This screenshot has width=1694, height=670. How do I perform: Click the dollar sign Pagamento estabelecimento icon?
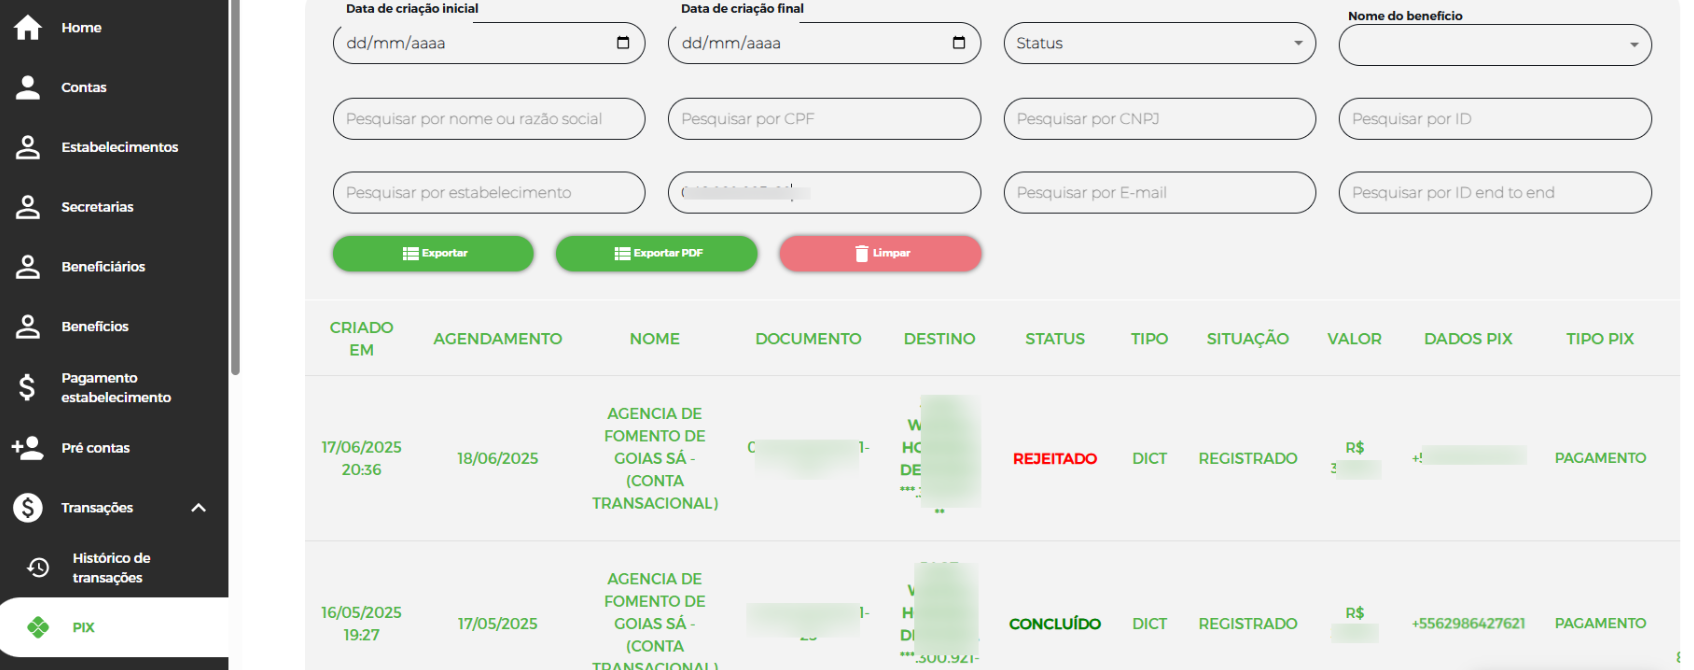[x=28, y=387]
